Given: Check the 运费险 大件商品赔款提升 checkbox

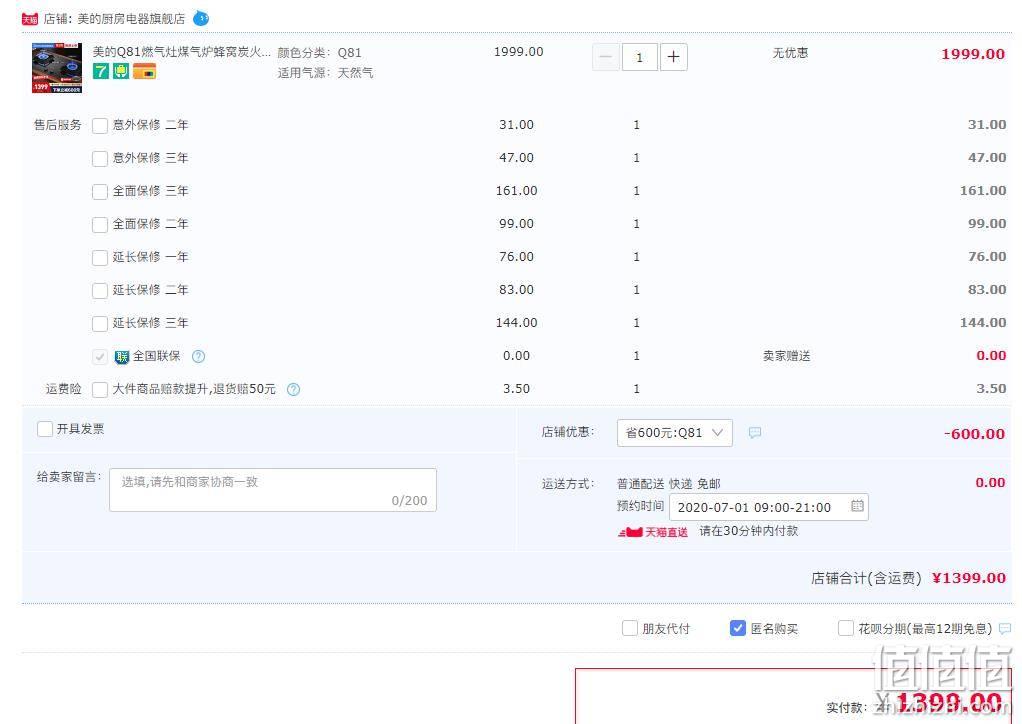Looking at the screenshot, I should (100, 390).
